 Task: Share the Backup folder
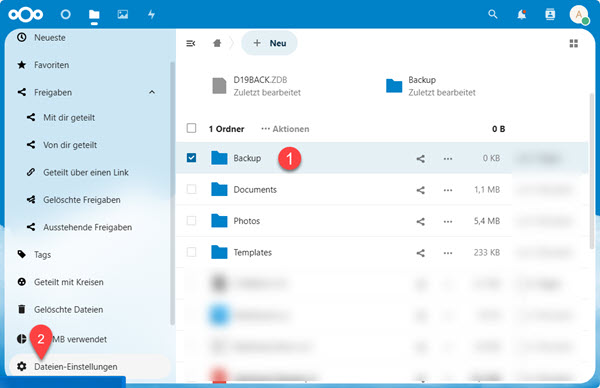(x=421, y=158)
